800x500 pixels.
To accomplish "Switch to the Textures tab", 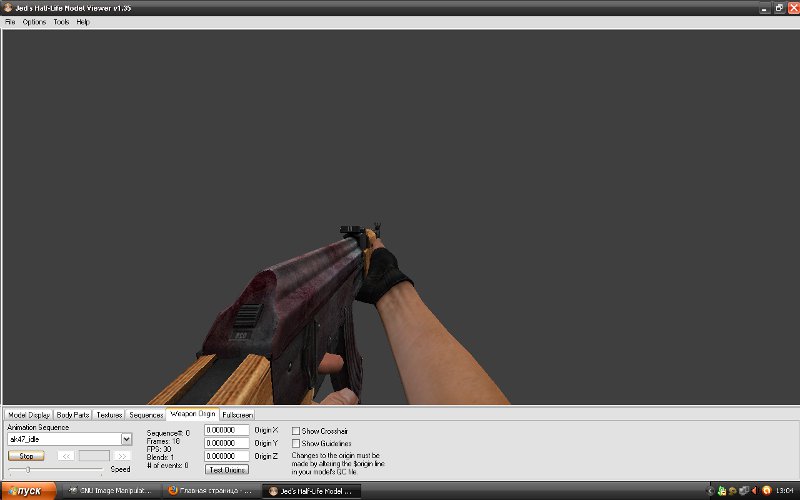I will click(109, 415).
